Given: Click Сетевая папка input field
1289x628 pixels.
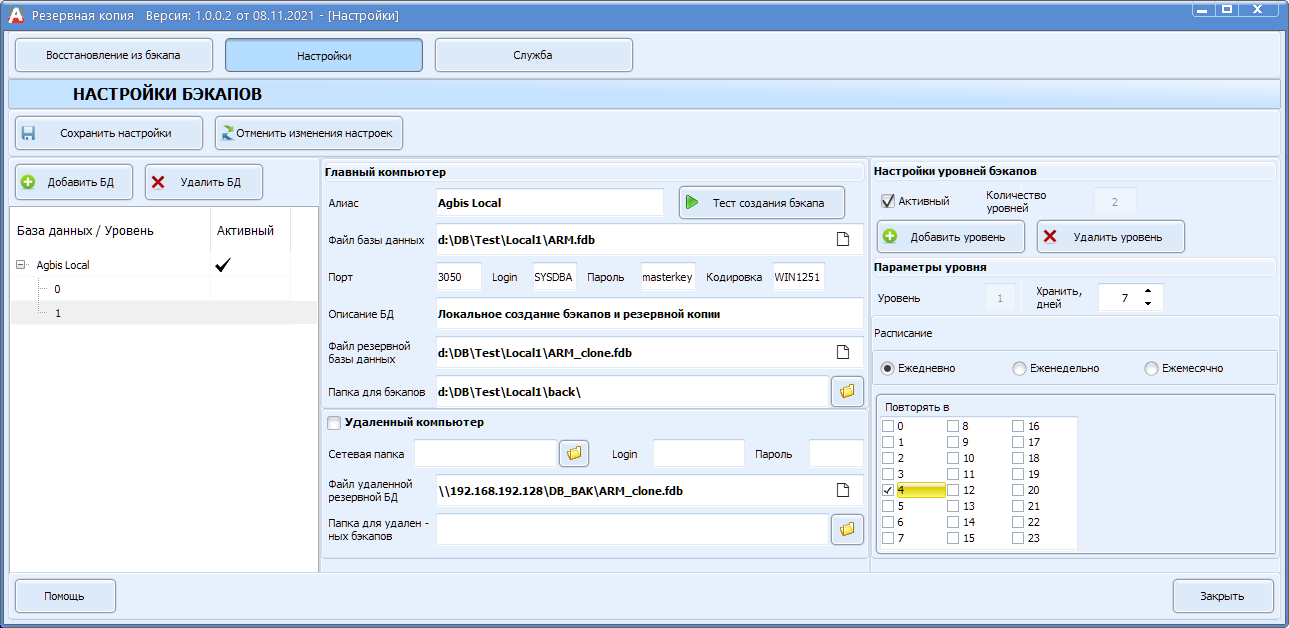Looking at the screenshot, I should [x=485, y=454].
